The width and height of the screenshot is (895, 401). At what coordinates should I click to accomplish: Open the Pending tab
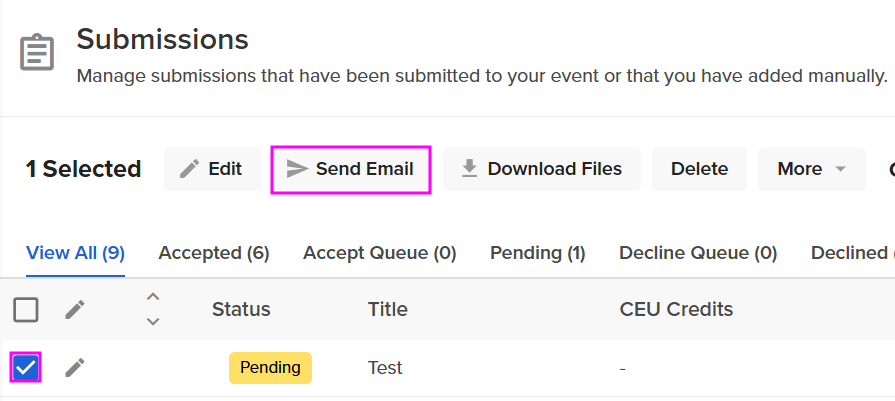538,253
